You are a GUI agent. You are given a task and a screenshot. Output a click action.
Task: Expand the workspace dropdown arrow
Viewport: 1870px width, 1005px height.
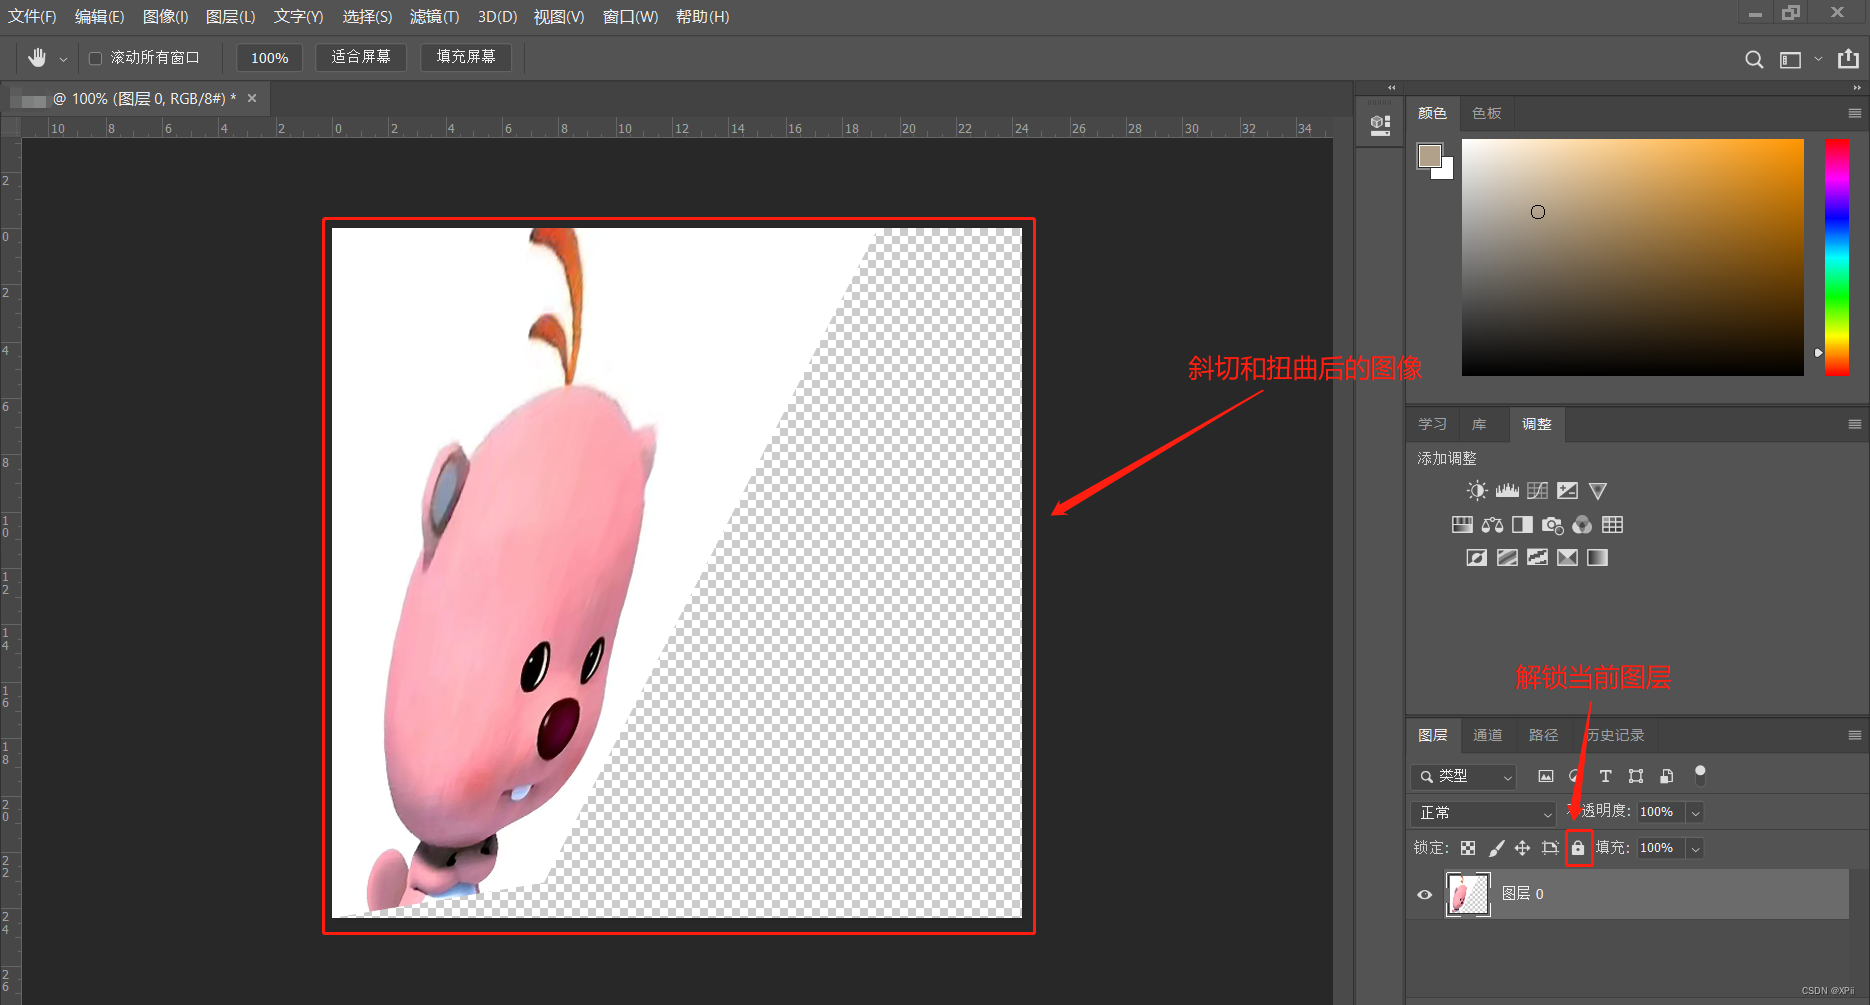click(1818, 59)
